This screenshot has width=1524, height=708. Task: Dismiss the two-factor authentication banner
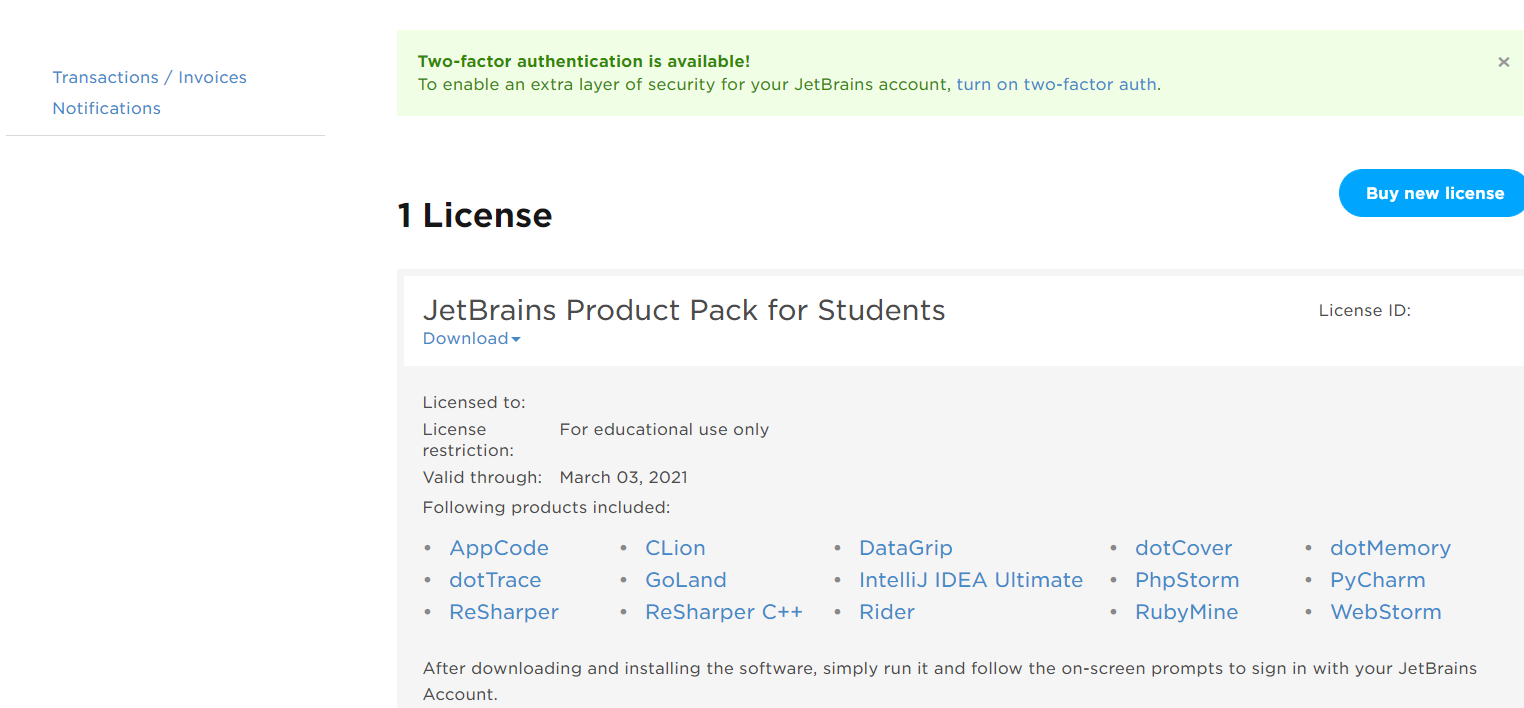[x=1503, y=62]
